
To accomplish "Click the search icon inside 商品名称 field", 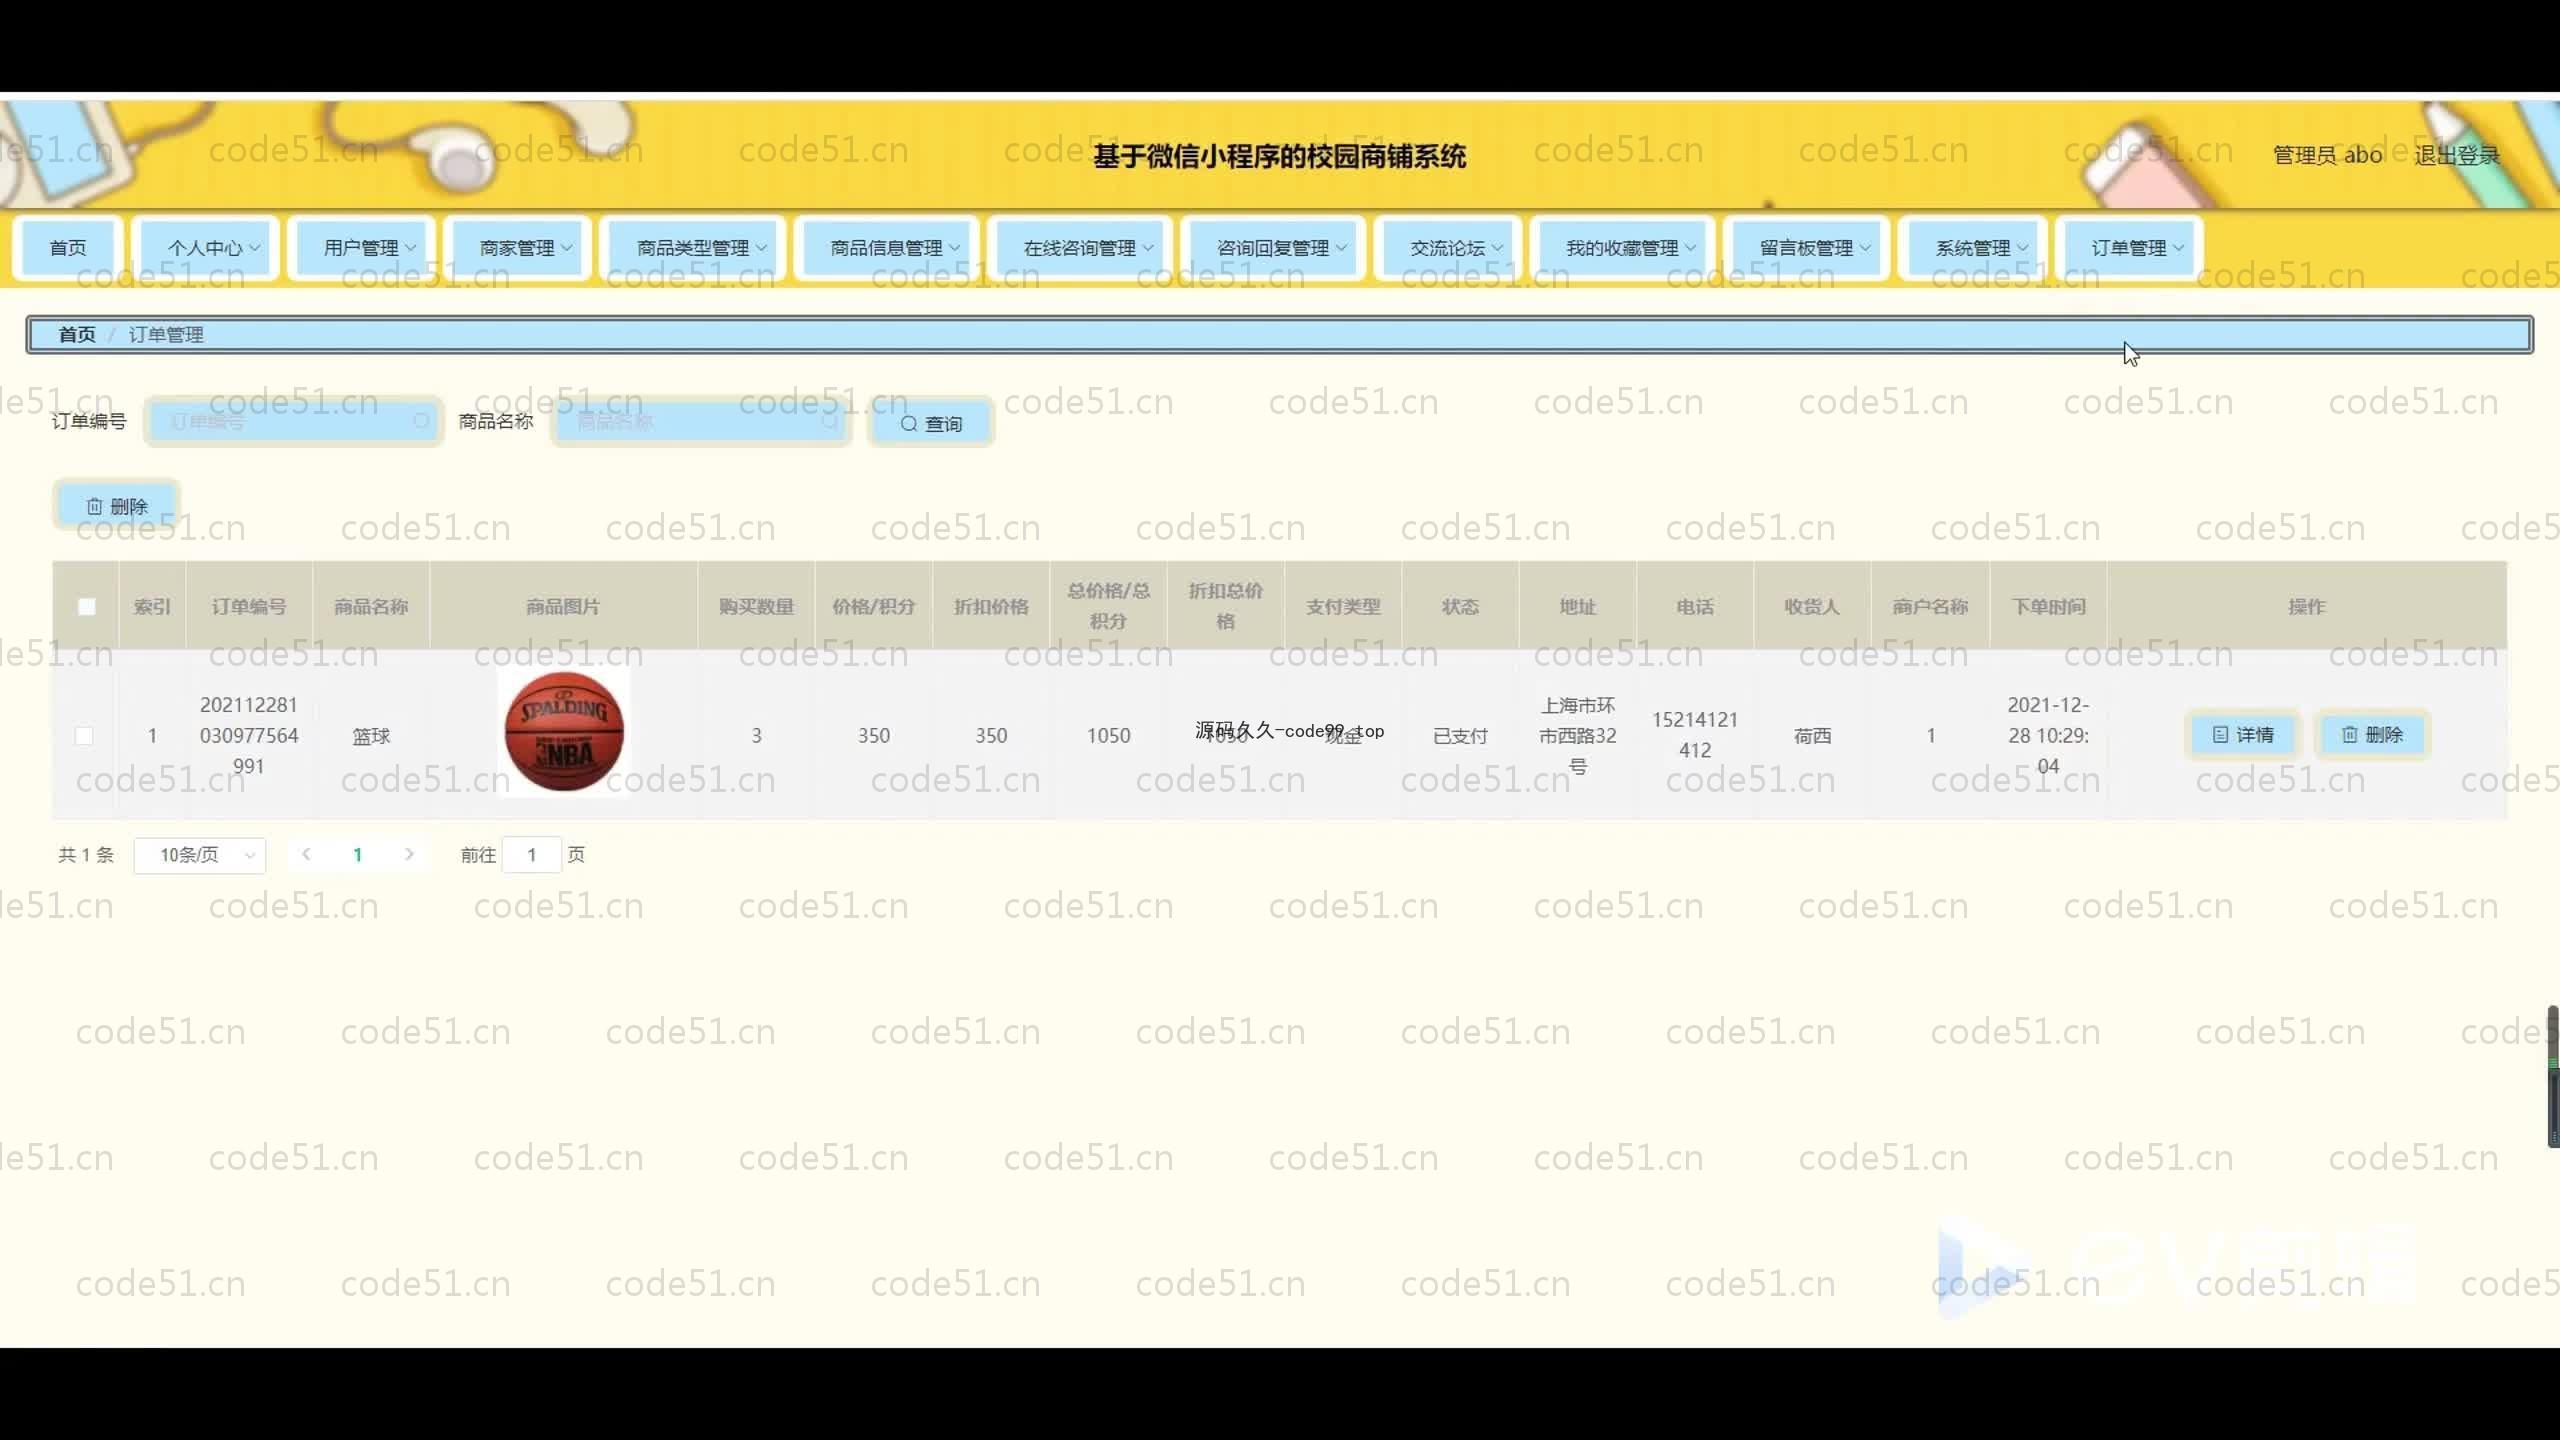I will [x=829, y=421].
